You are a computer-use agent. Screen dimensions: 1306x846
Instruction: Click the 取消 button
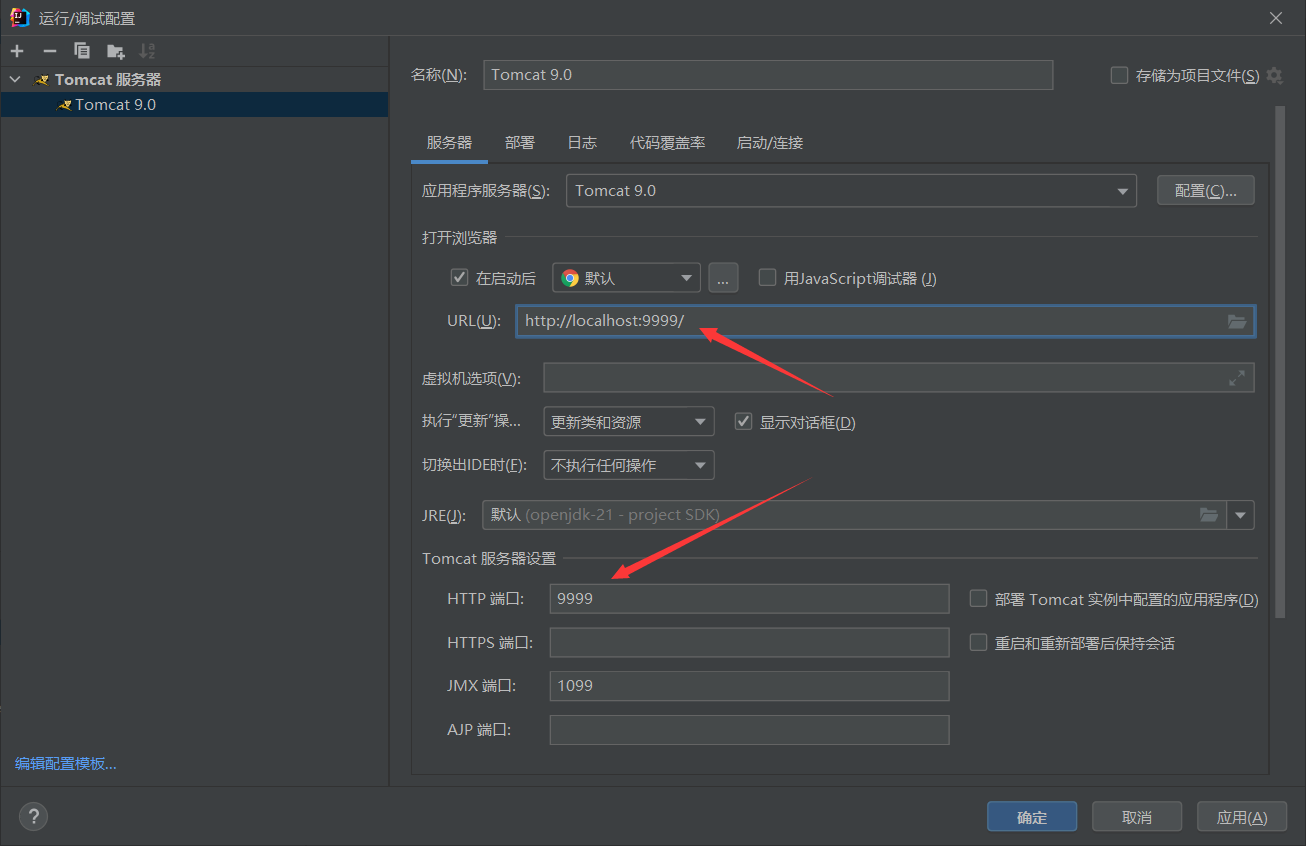point(1137,817)
